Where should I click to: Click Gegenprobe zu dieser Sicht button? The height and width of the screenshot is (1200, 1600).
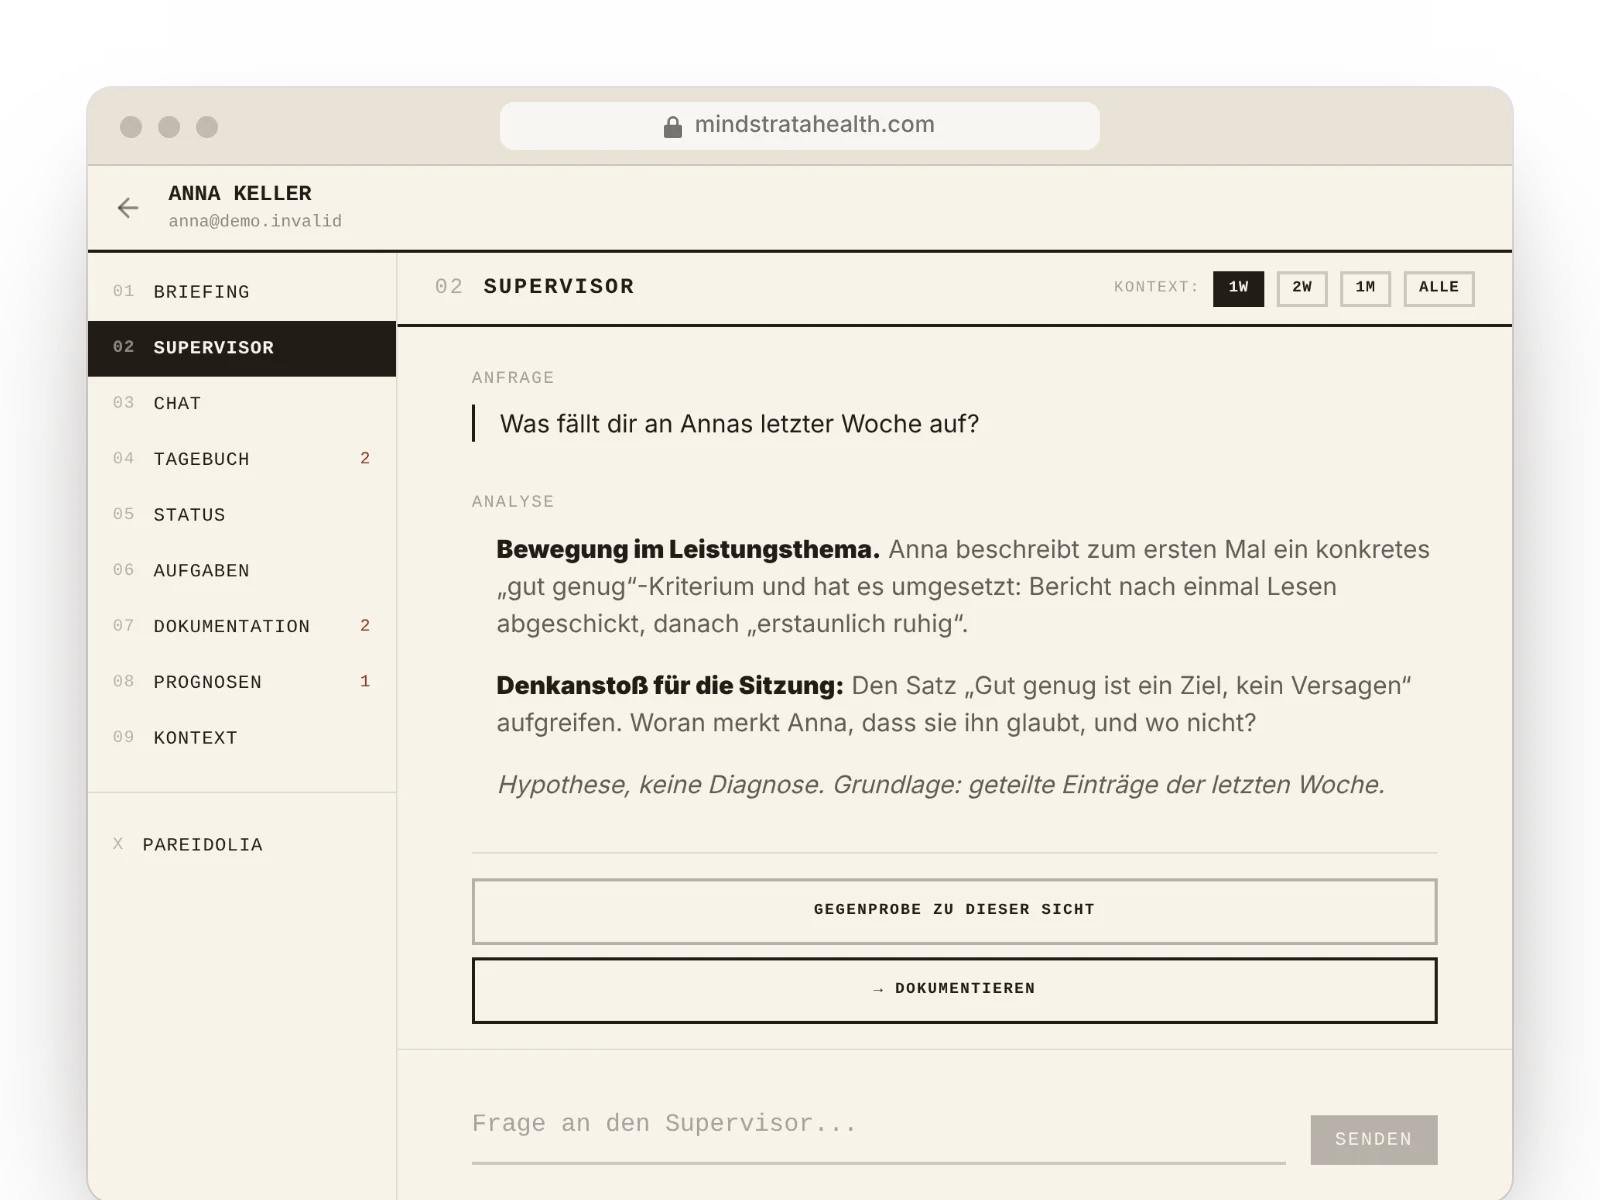954,911
